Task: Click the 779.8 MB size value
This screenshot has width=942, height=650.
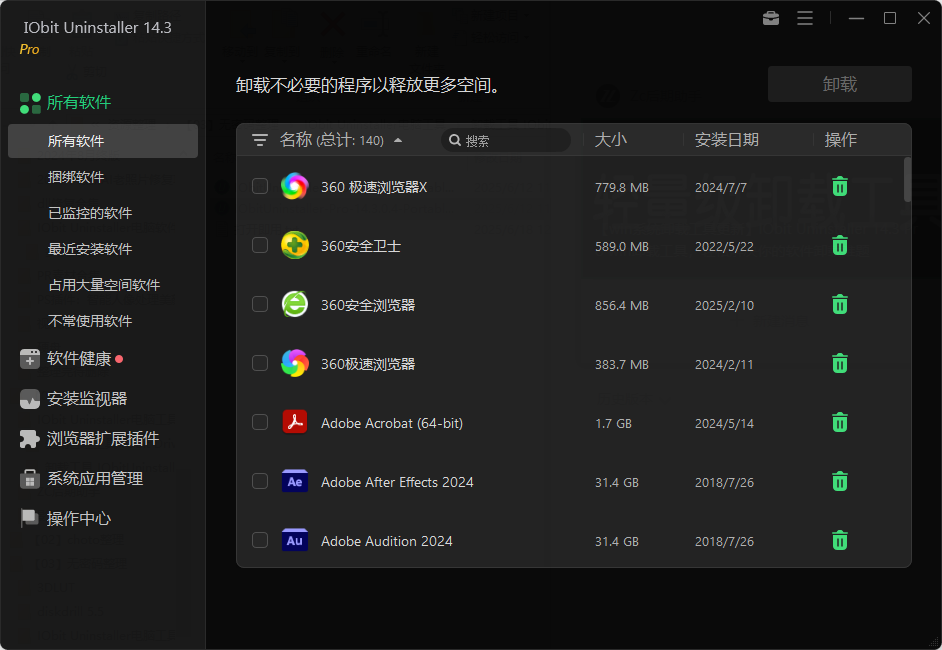Action: 621,187
